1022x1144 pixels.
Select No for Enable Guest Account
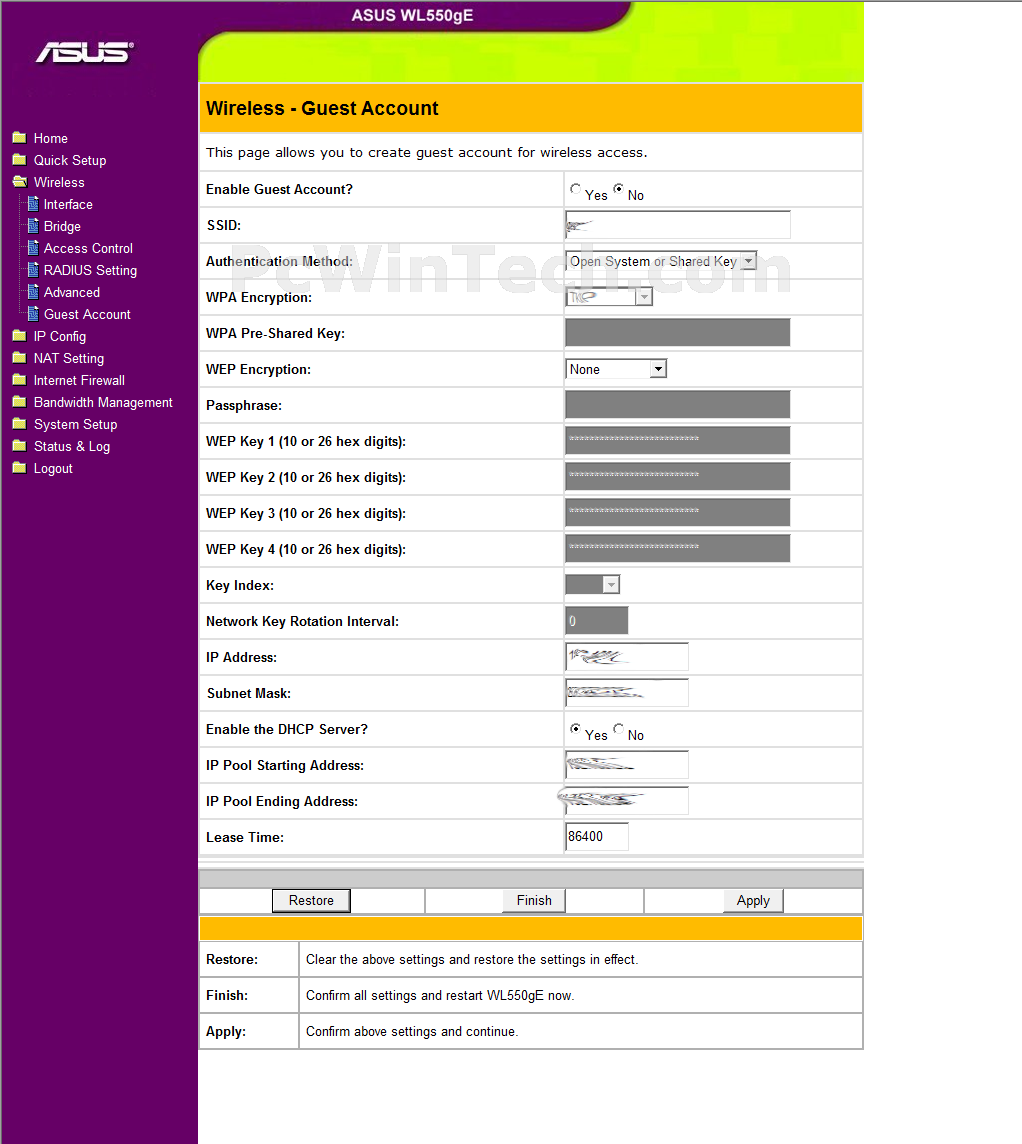619,189
